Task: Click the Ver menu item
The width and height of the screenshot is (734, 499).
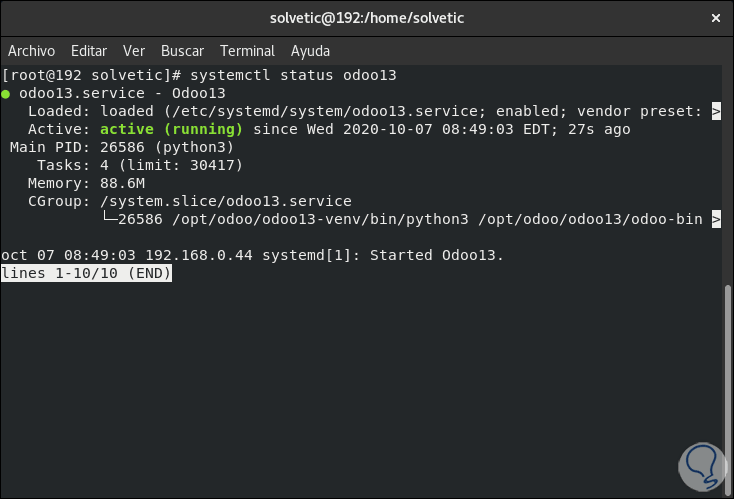Action: [134, 50]
